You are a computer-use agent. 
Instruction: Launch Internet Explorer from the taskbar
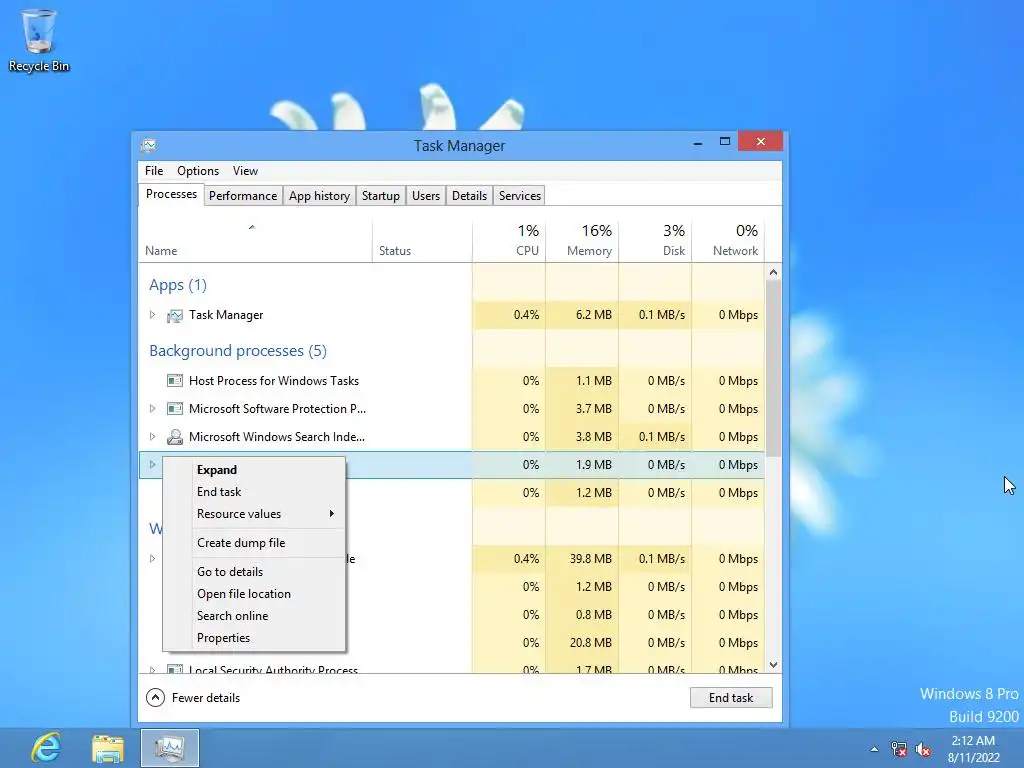click(x=46, y=748)
